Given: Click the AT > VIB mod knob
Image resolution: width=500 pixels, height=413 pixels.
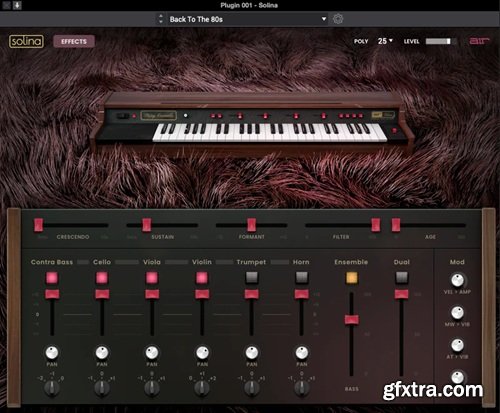Looking at the screenshot, I should click(457, 345).
